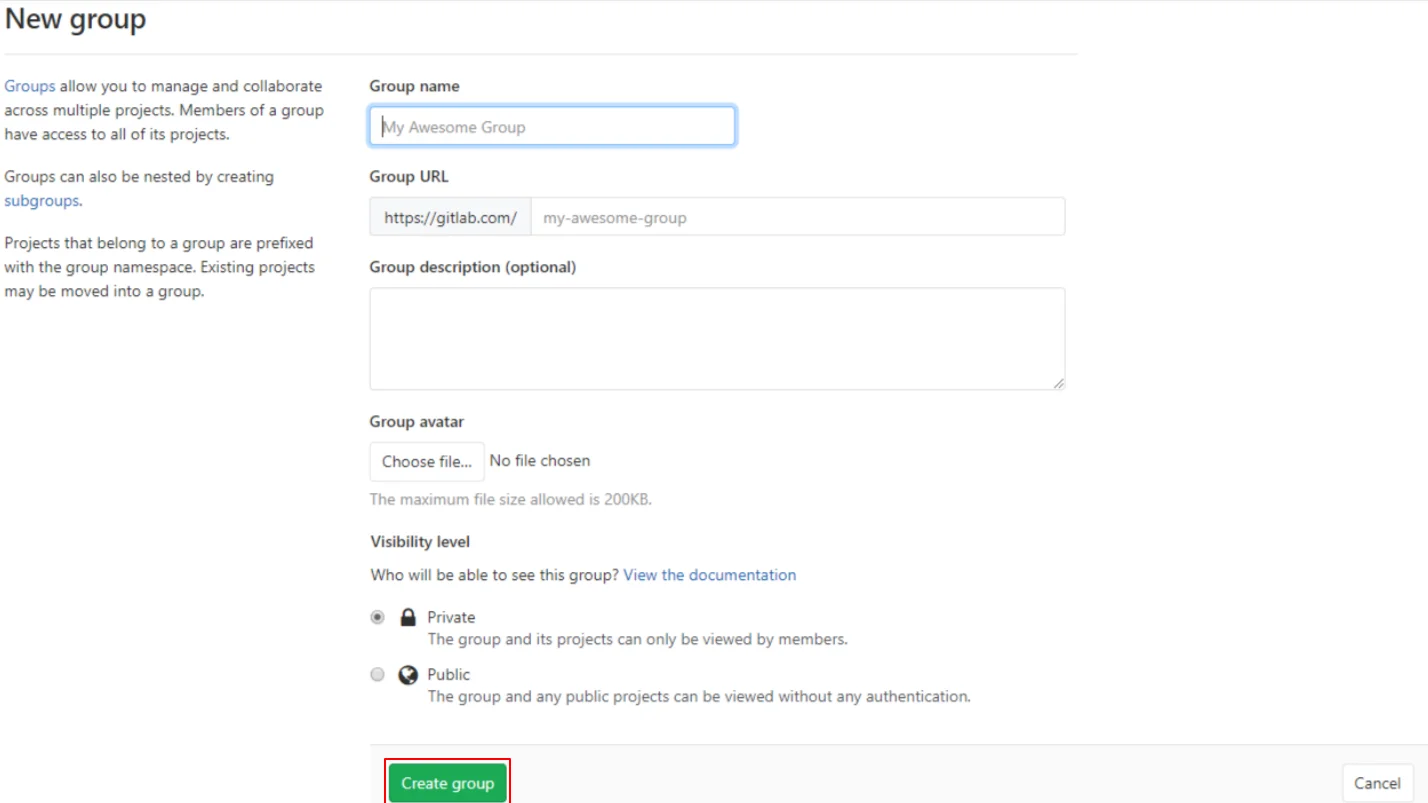Screen dimensions: 1428x803
Task: Click the Visibility level label
Action: [x=420, y=542]
